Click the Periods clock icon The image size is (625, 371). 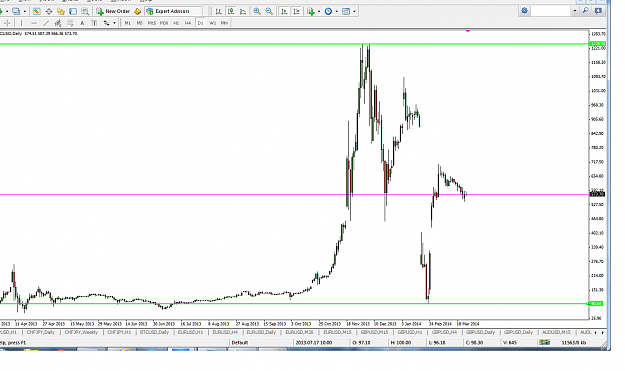click(328, 11)
